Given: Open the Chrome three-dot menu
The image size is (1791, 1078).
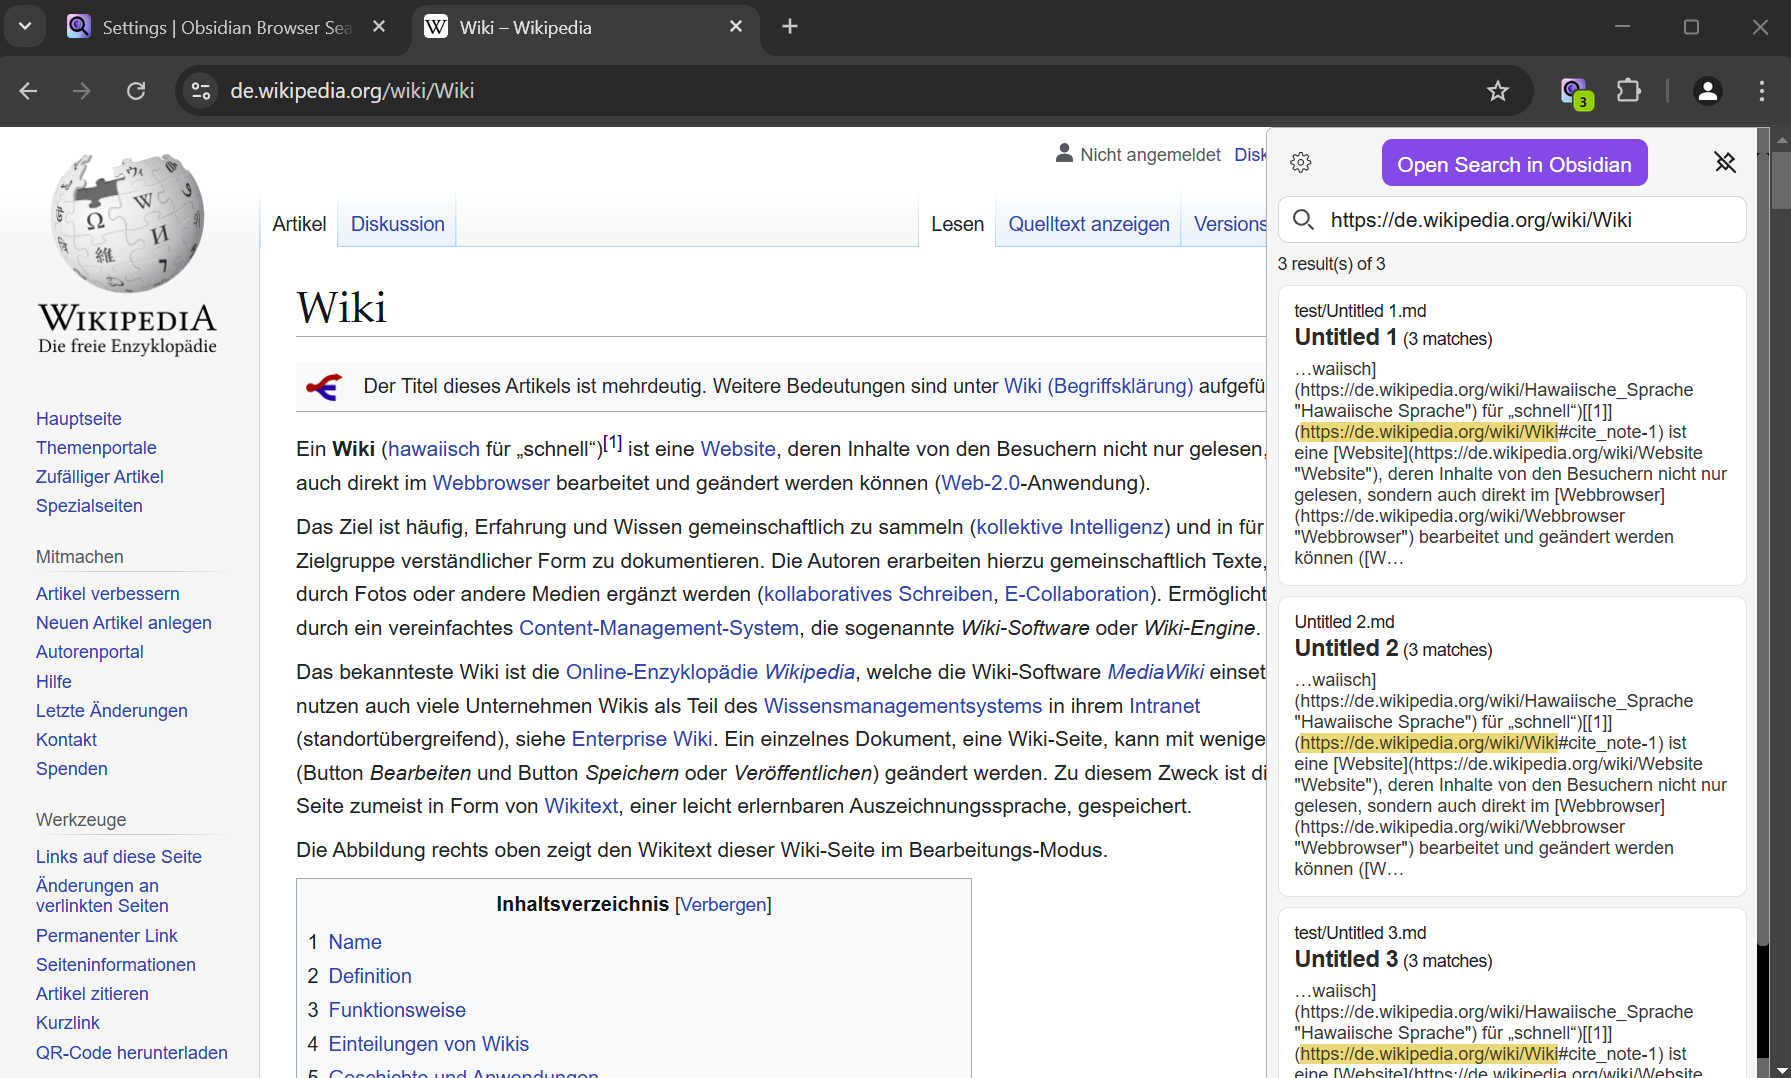Looking at the screenshot, I should (x=1761, y=91).
